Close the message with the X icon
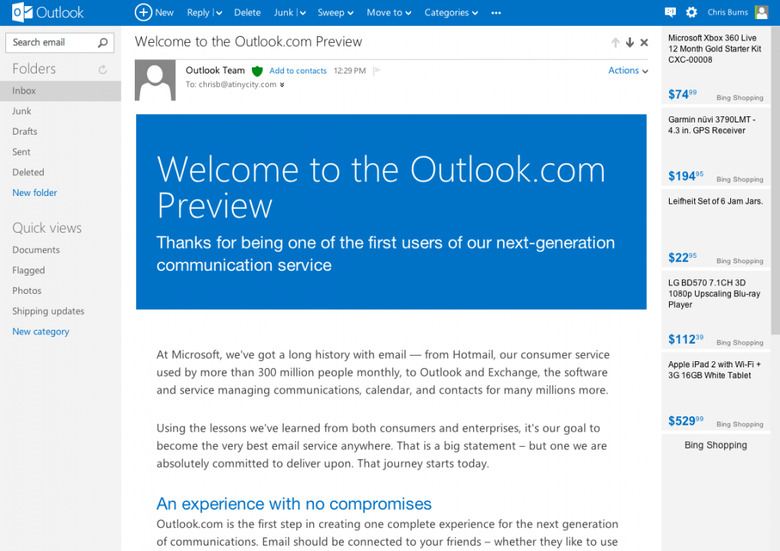Screen dimensions: 780x551 (644, 43)
